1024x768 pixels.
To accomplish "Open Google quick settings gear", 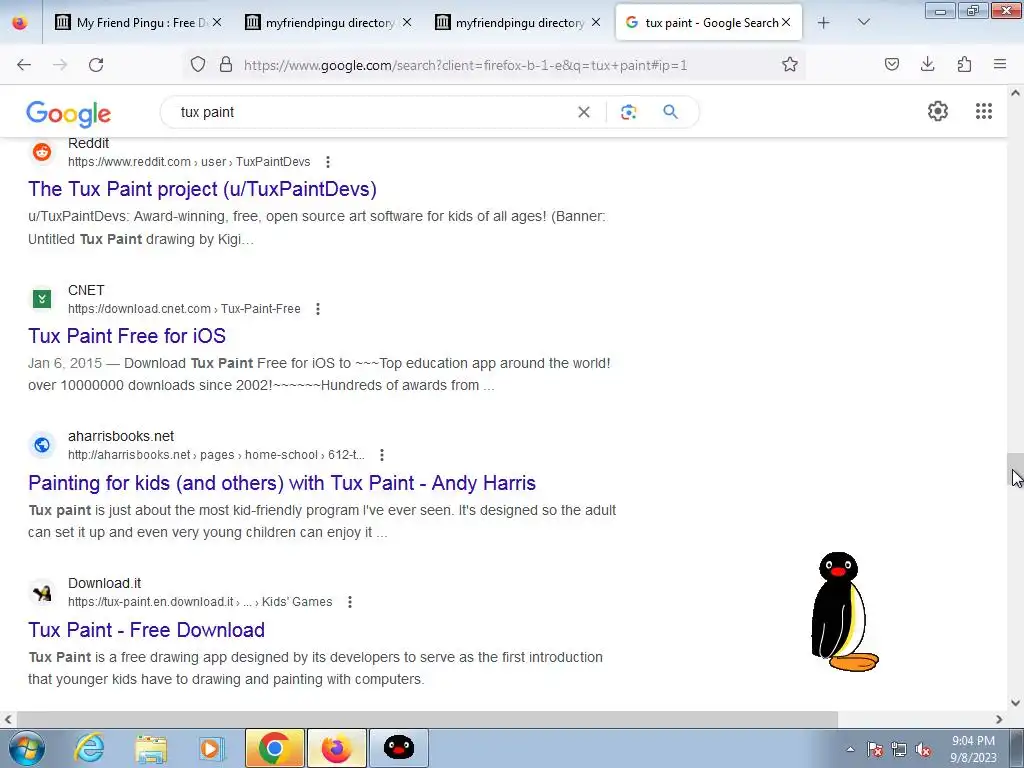I will 938,111.
